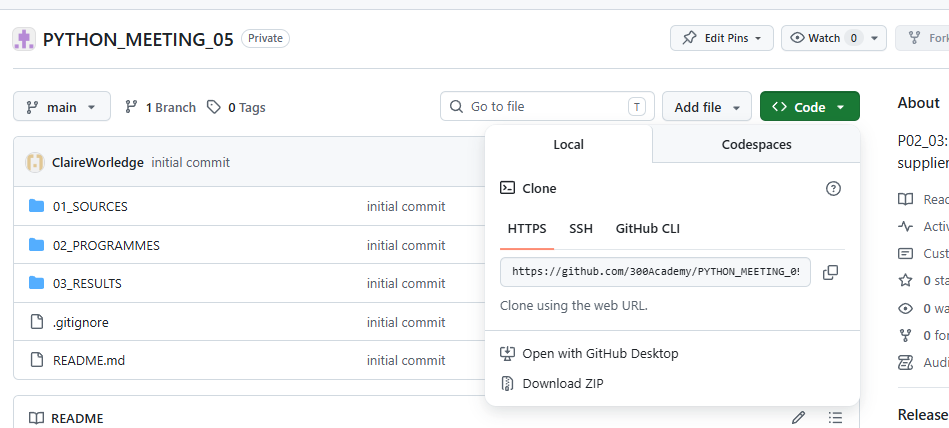The width and height of the screenshot is (949, 428).
Task: Click the folder icon for 03_RESULTS
Action: click(37, 283)
